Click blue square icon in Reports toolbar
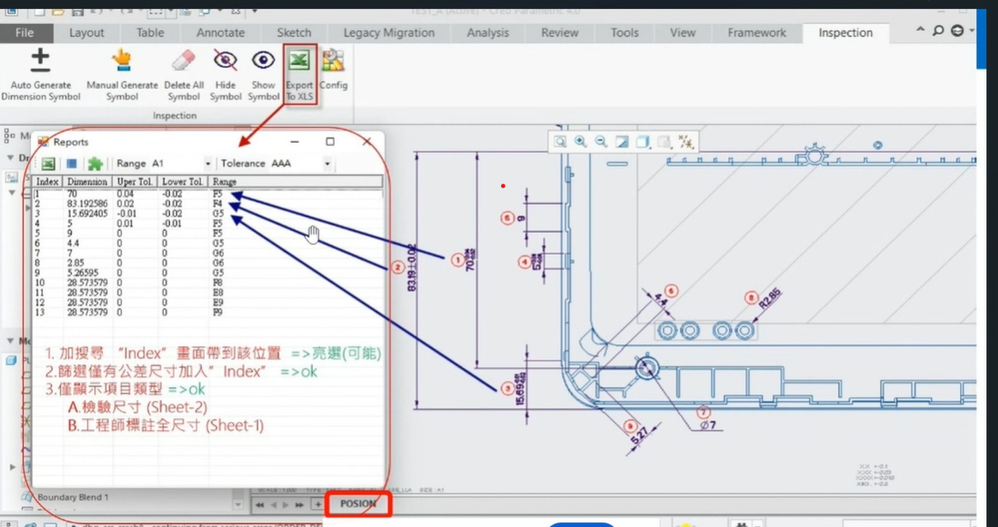 [x=72, y=164]
